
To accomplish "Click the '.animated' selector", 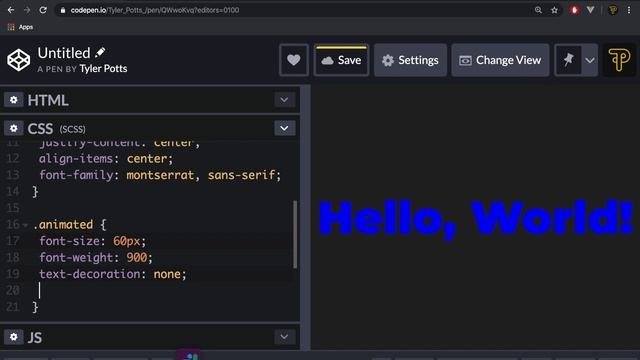I will coord(63,224).
